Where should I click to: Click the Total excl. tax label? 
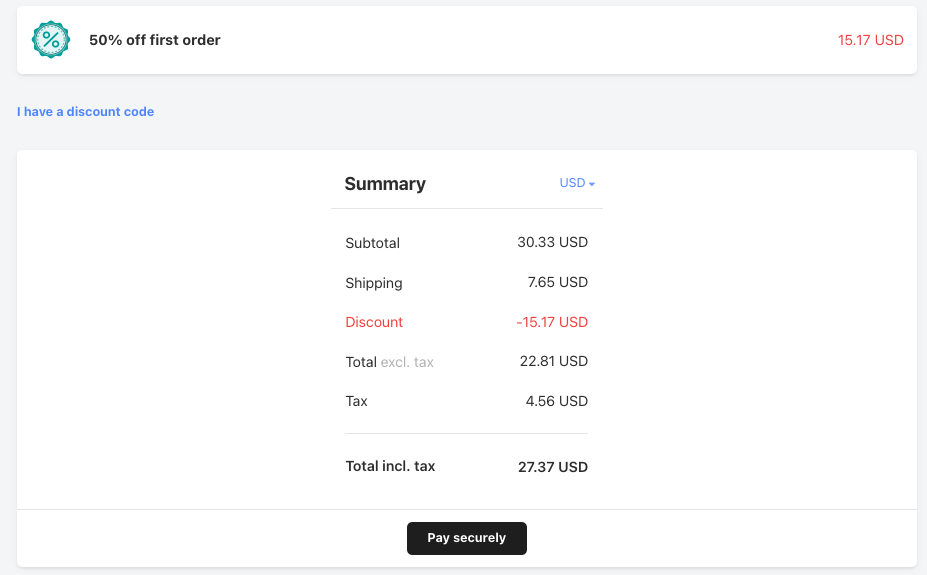point(389,362)
